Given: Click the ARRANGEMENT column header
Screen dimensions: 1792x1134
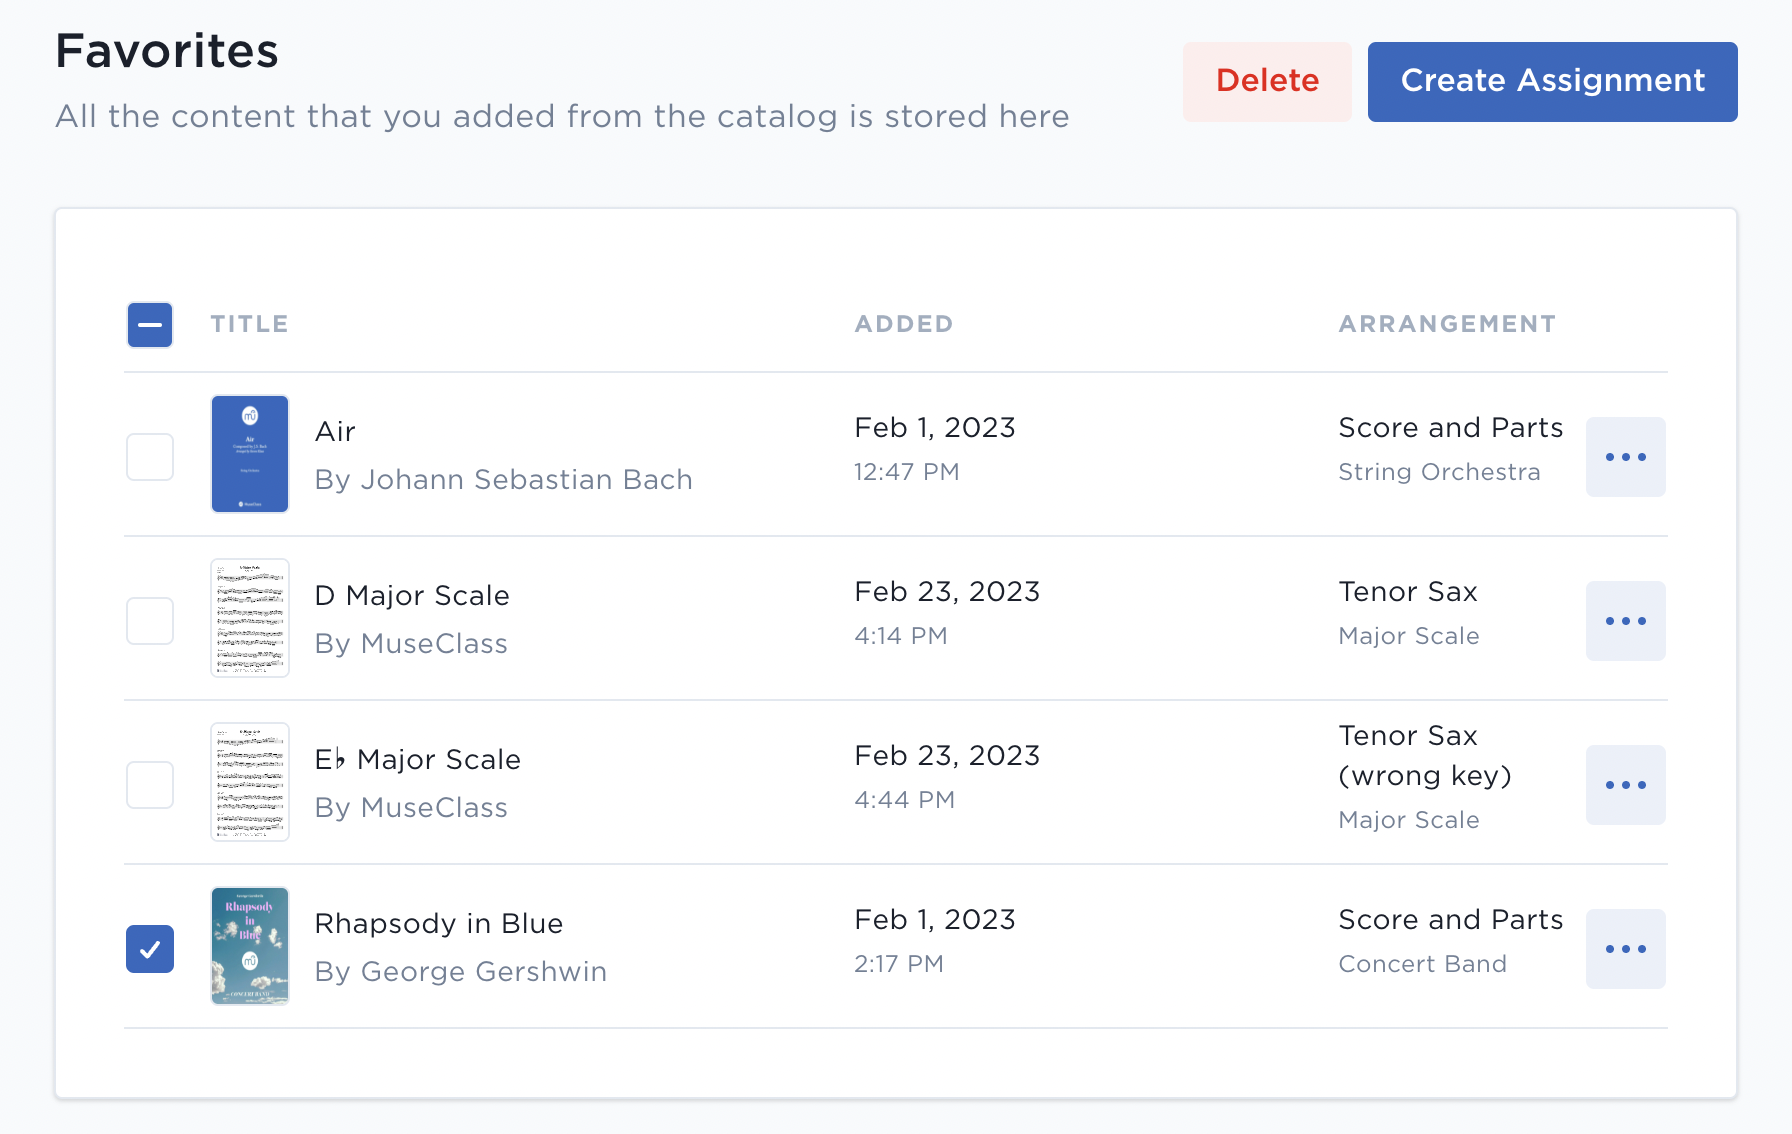Looking at the screenshot, I should pos(1447,323).
